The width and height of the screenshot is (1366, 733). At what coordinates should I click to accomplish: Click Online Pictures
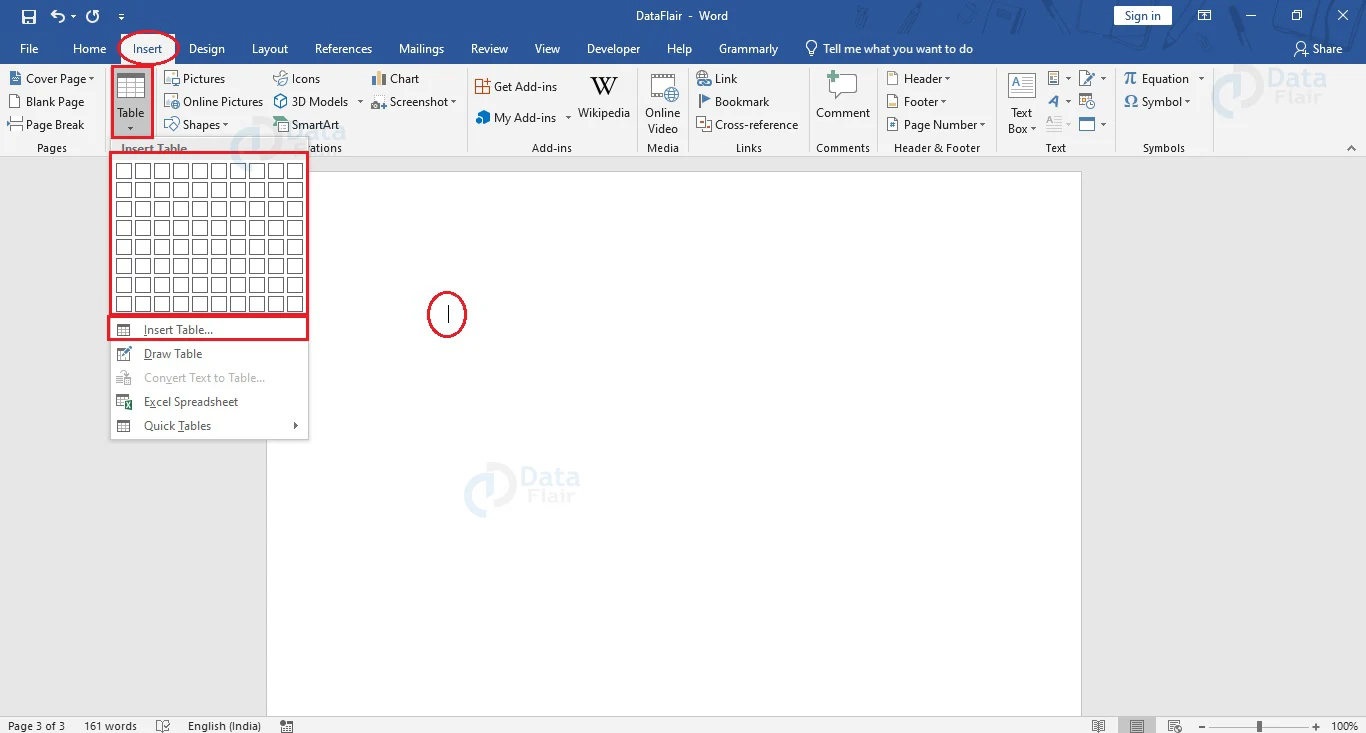pos(213,101)
